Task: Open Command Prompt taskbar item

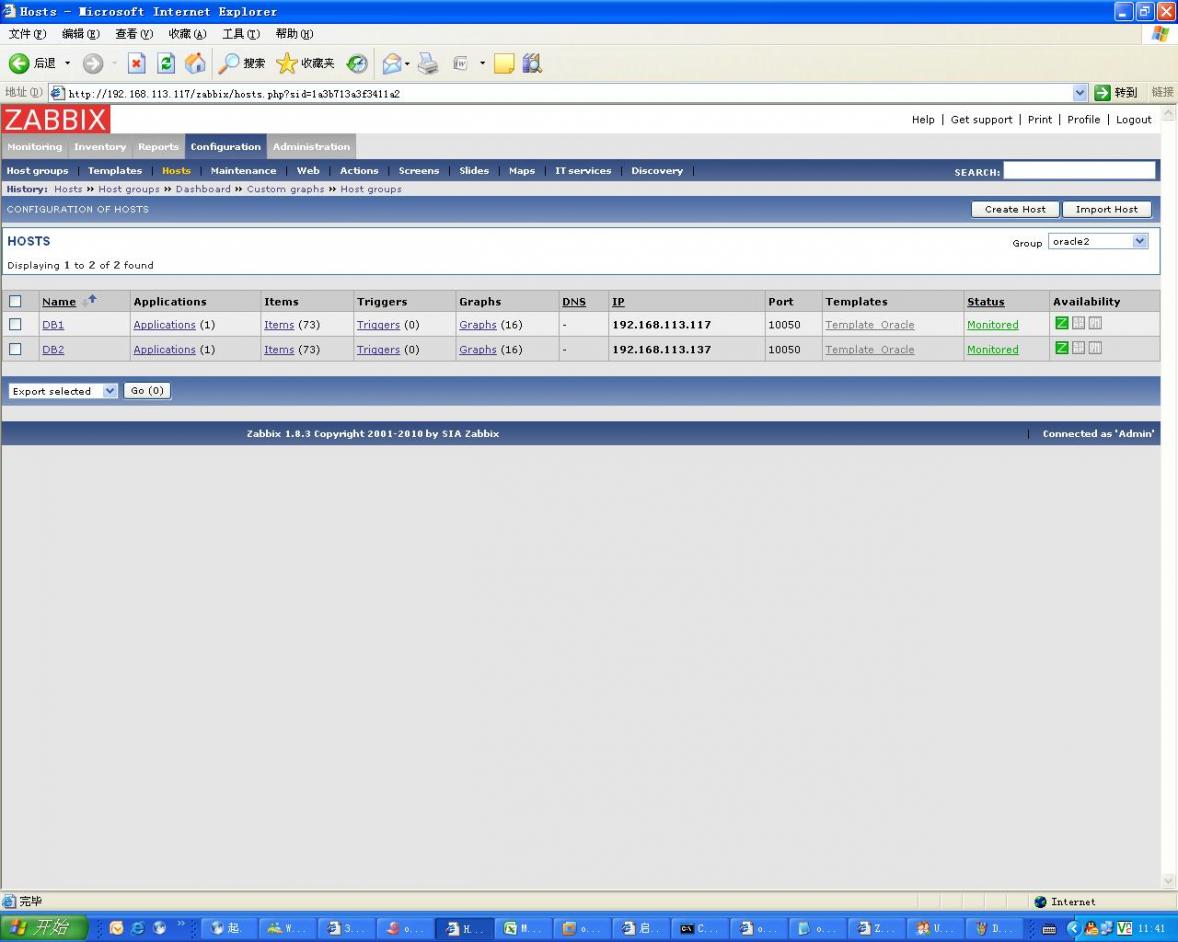Action: tap(699, 928)
